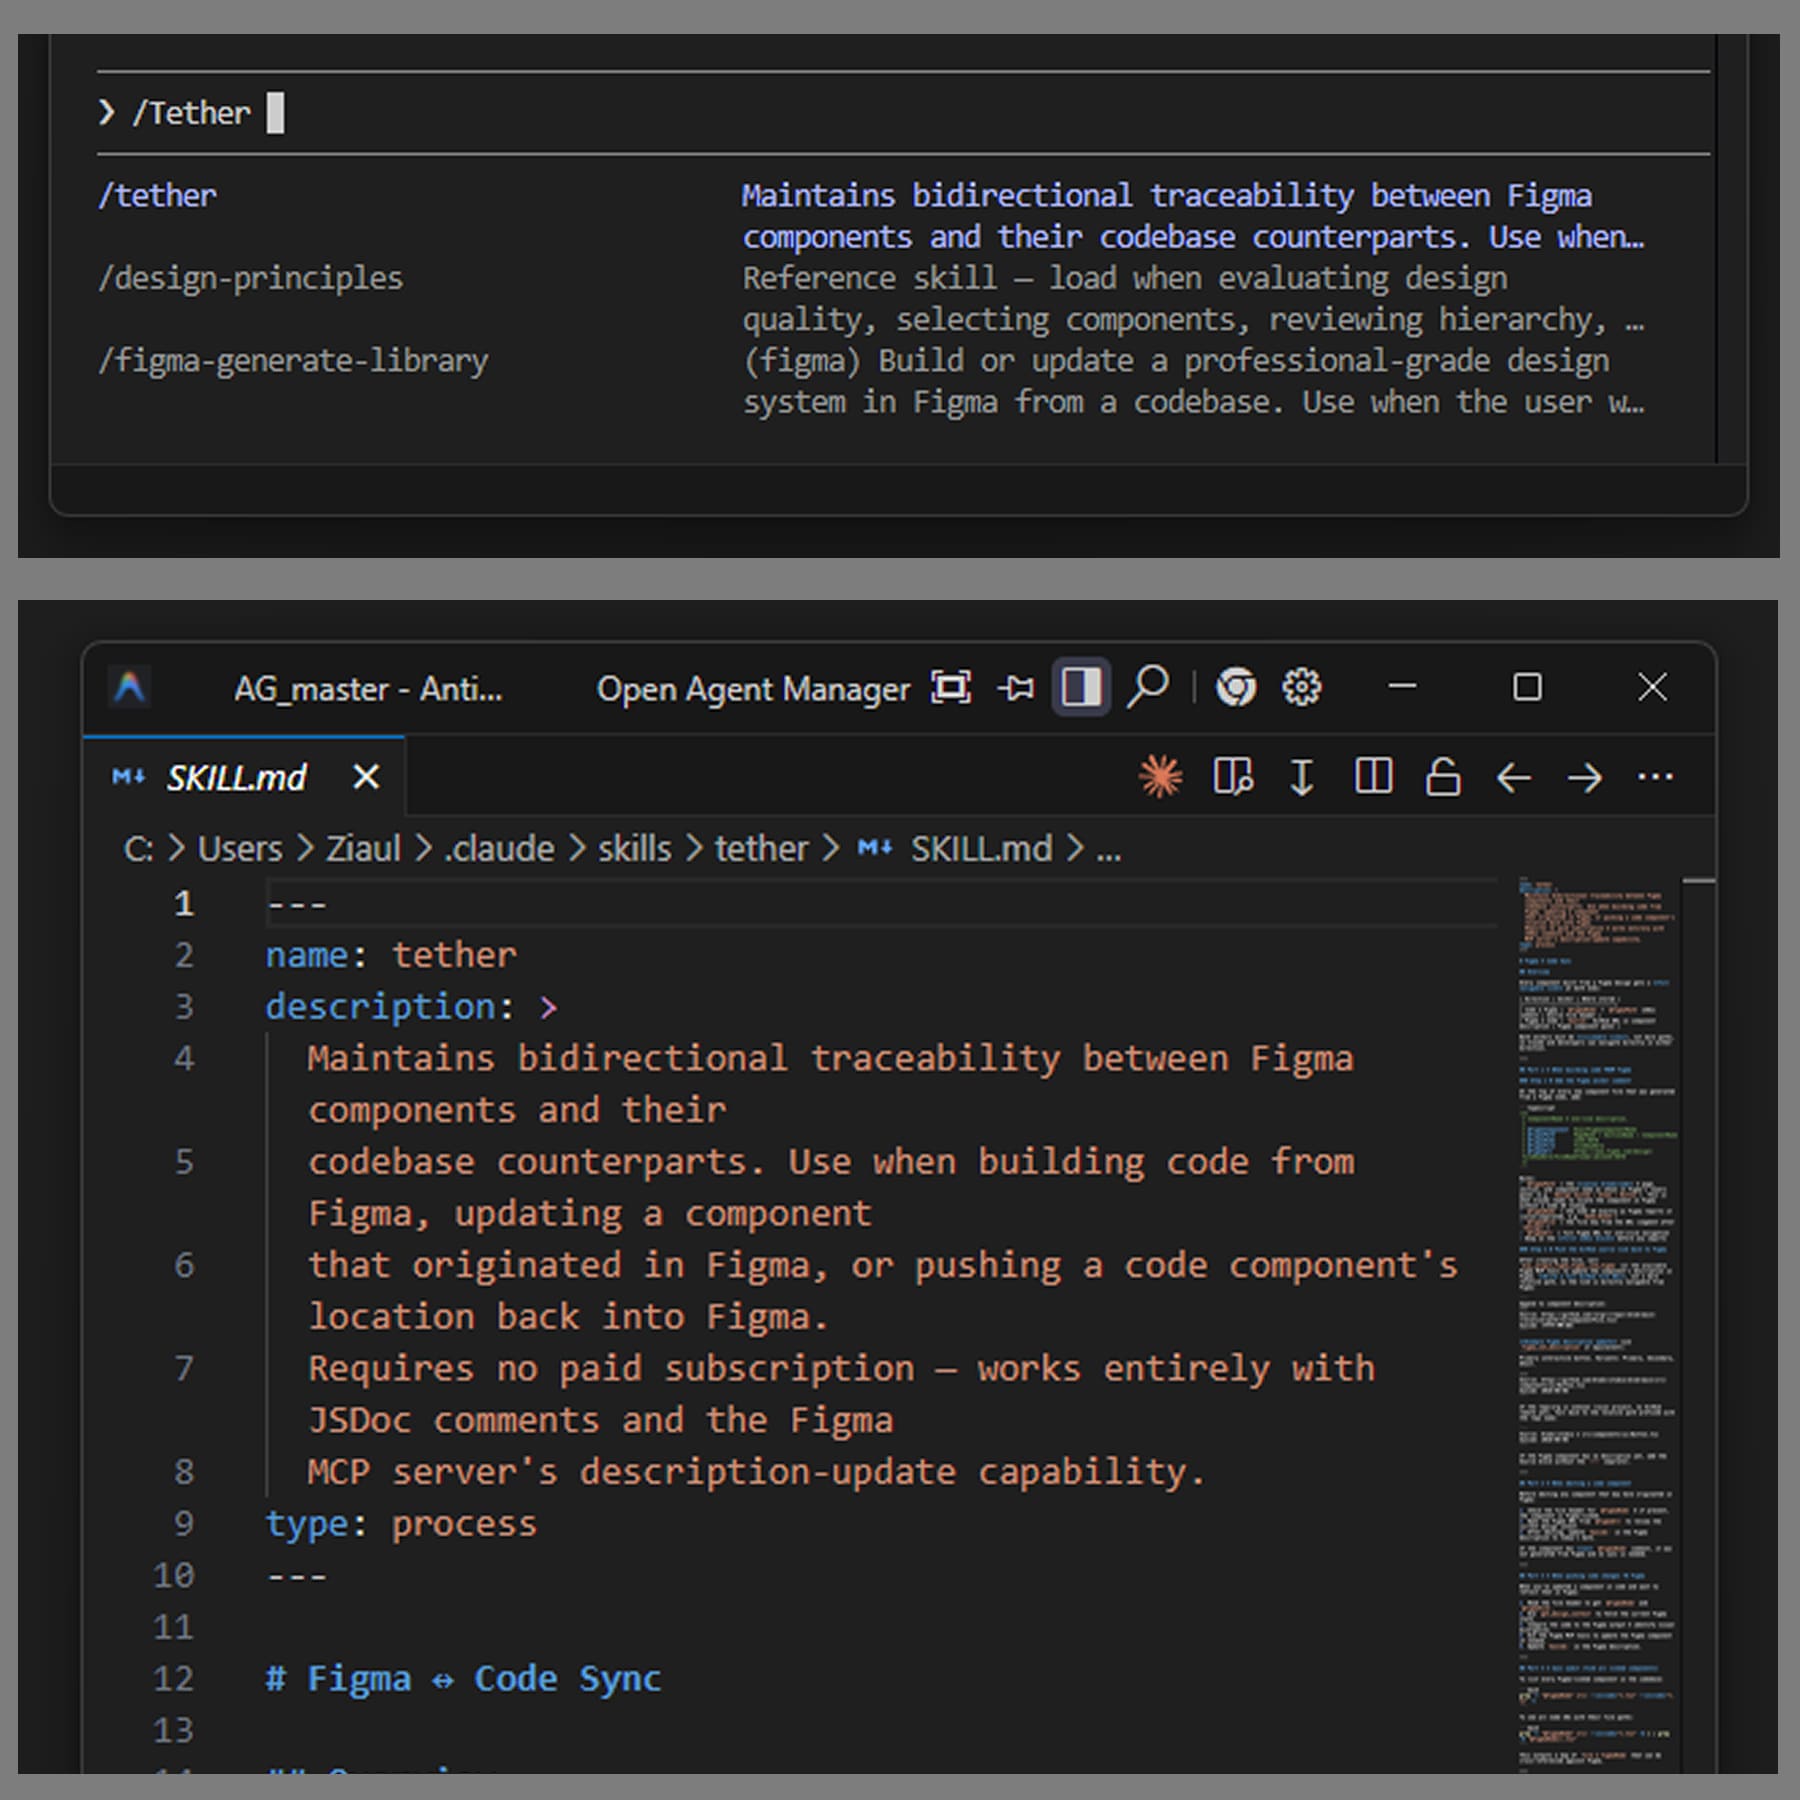The image size is (1800, 1800).
Task: Click line number 1 in the gutter
Action: pos(183,903)
